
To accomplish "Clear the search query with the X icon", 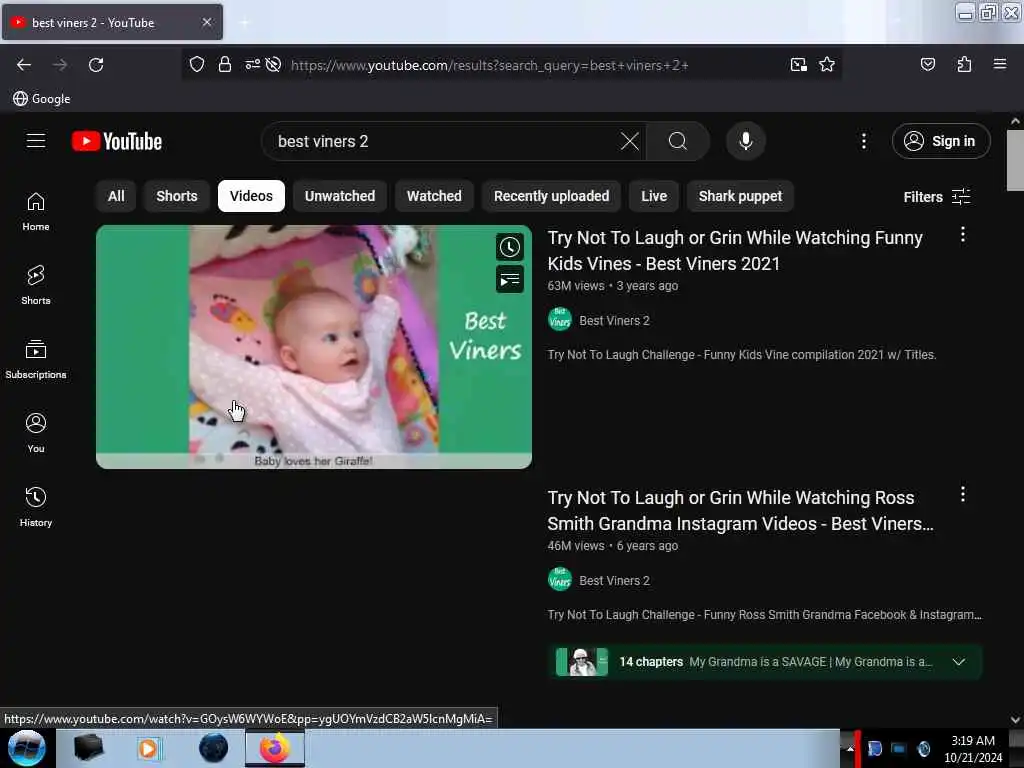I will (630, 141).
